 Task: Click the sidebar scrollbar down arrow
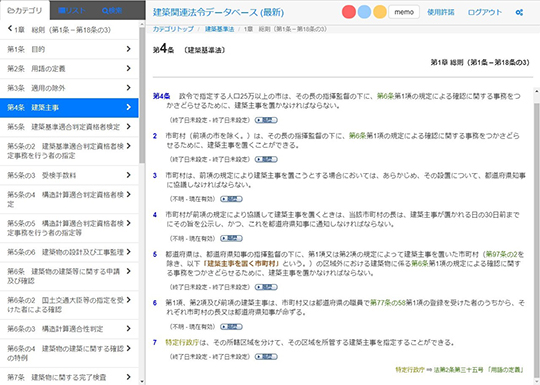(142, 382)
